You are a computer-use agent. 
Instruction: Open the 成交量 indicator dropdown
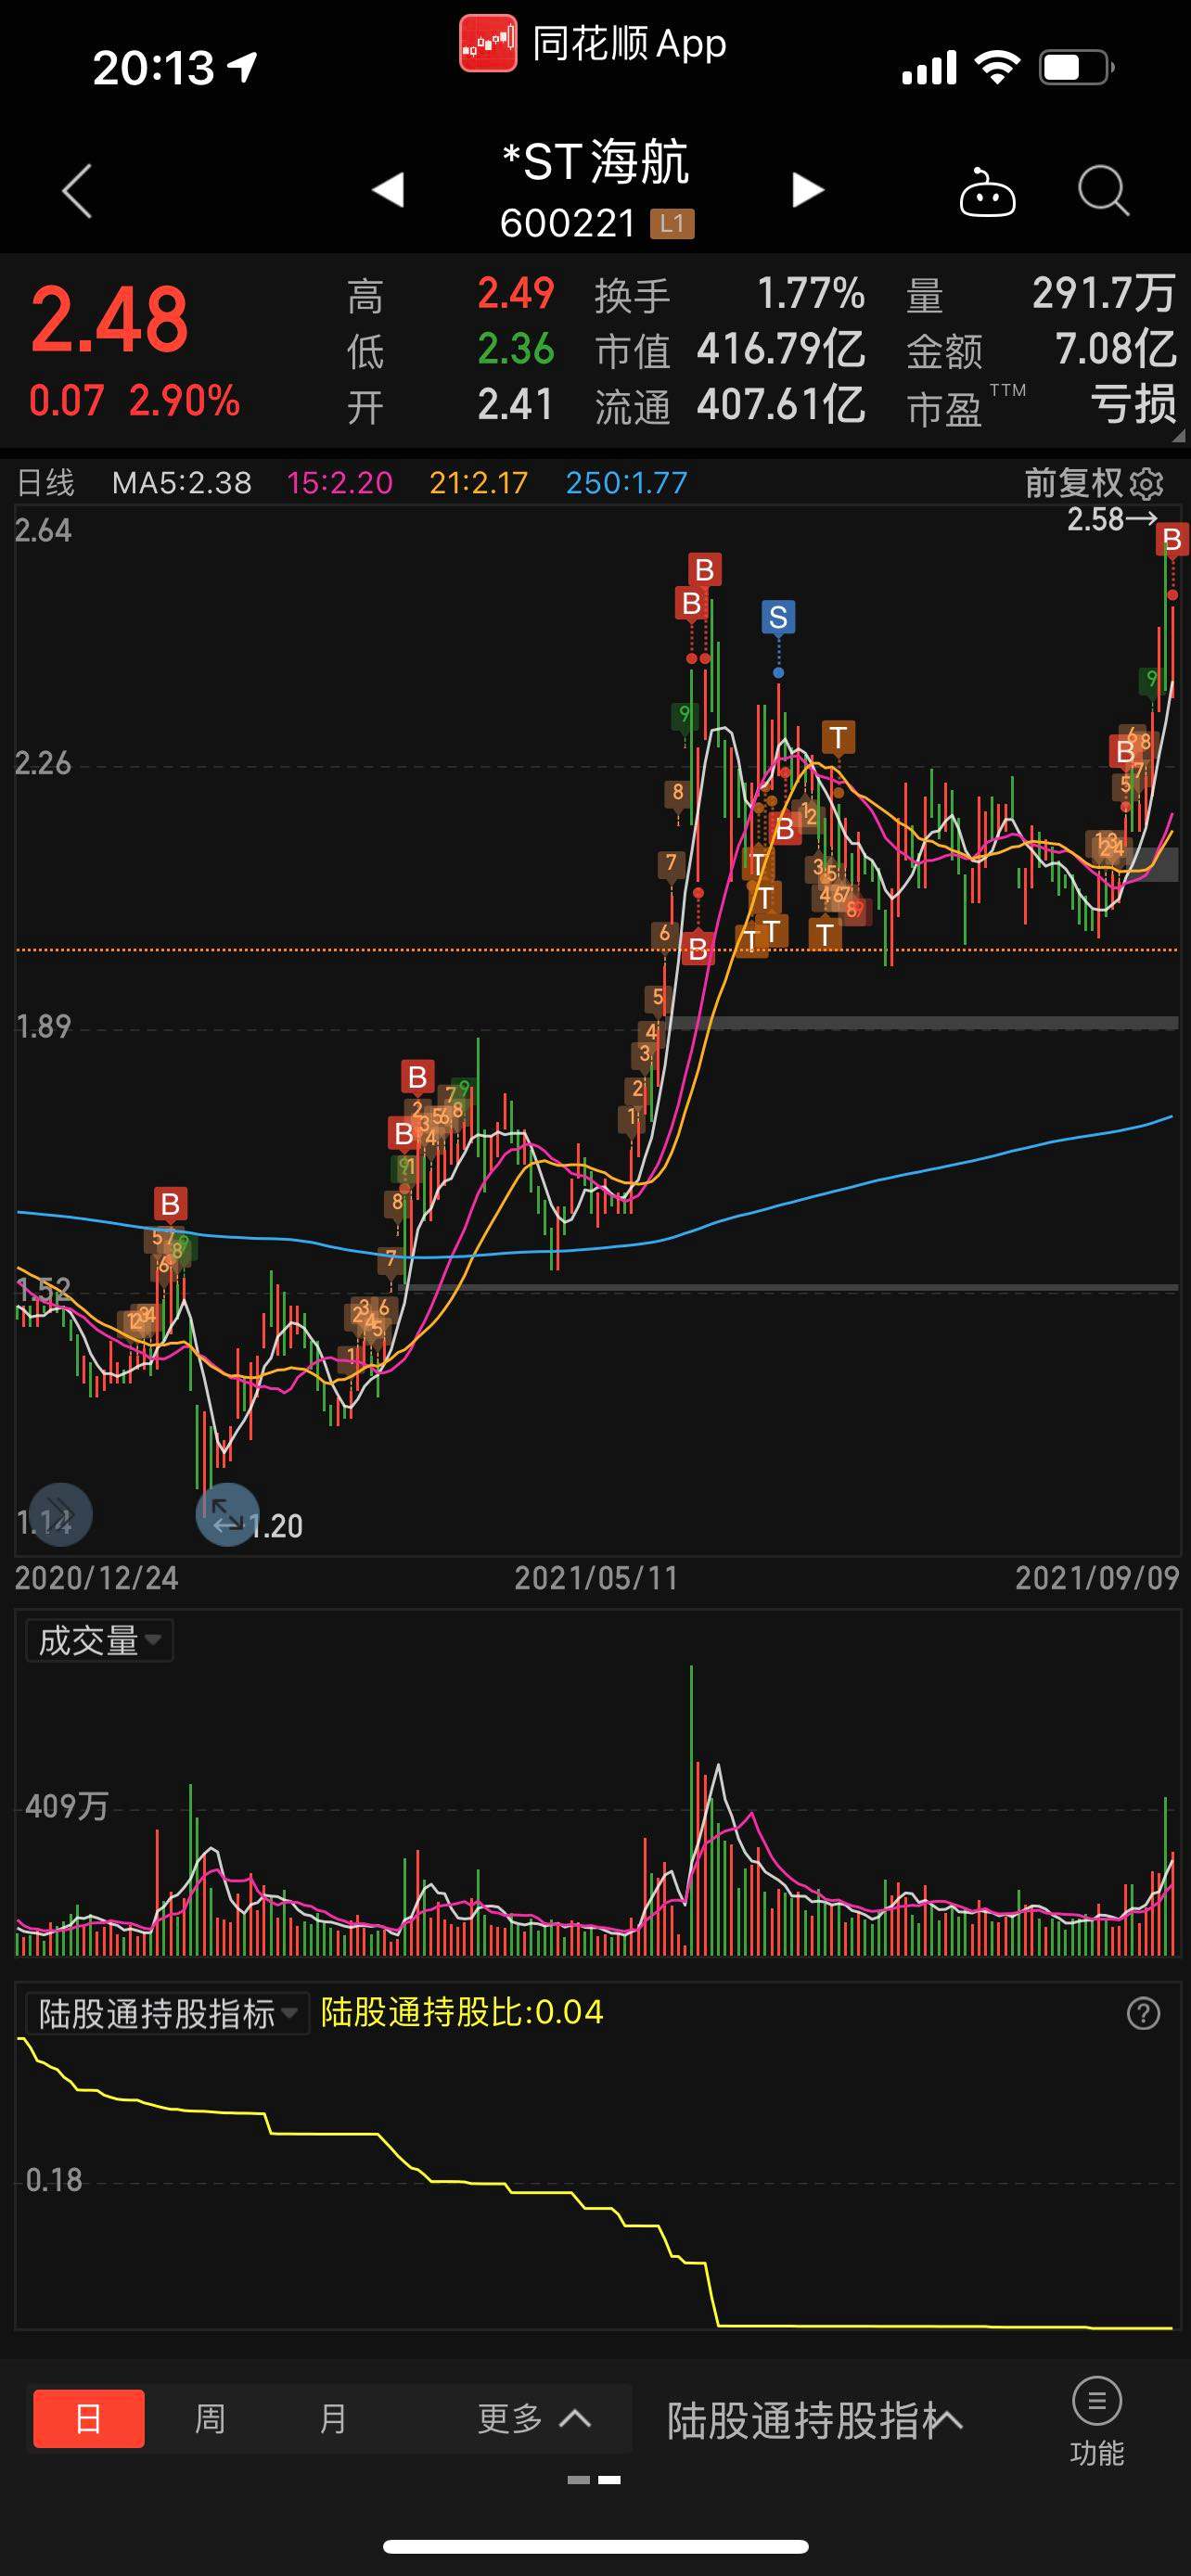pyautogui.click(x=99, y=1640)
